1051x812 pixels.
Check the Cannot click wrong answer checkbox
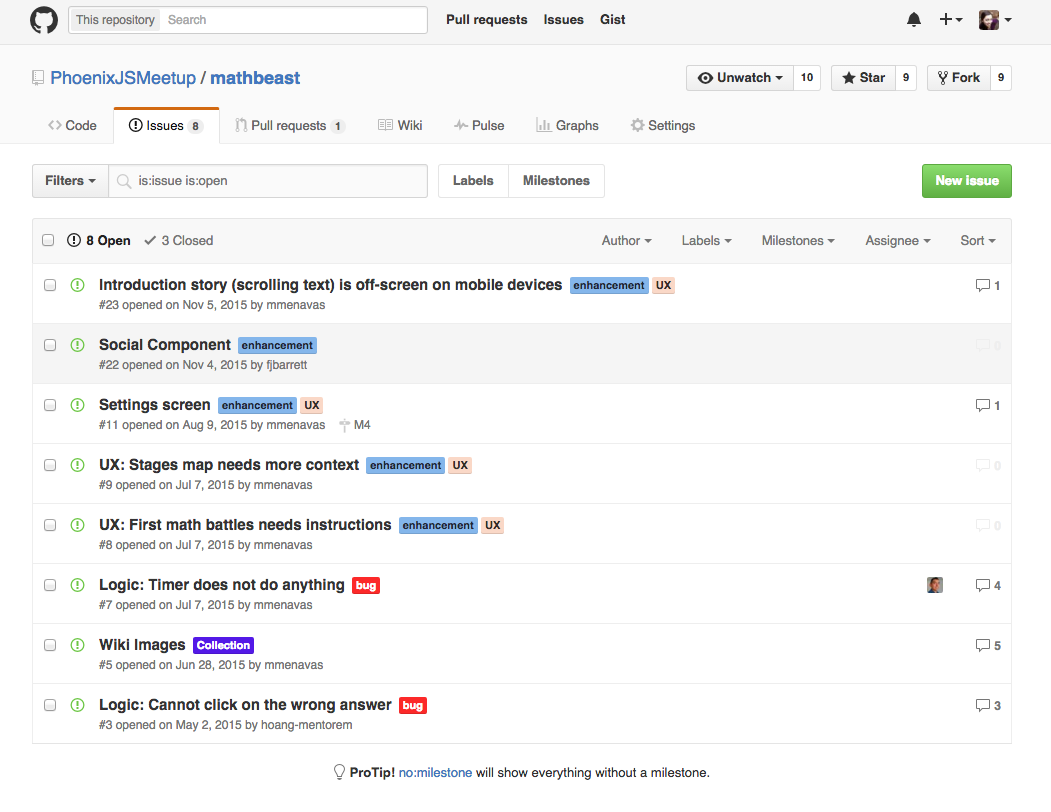[x=50, y=705]
